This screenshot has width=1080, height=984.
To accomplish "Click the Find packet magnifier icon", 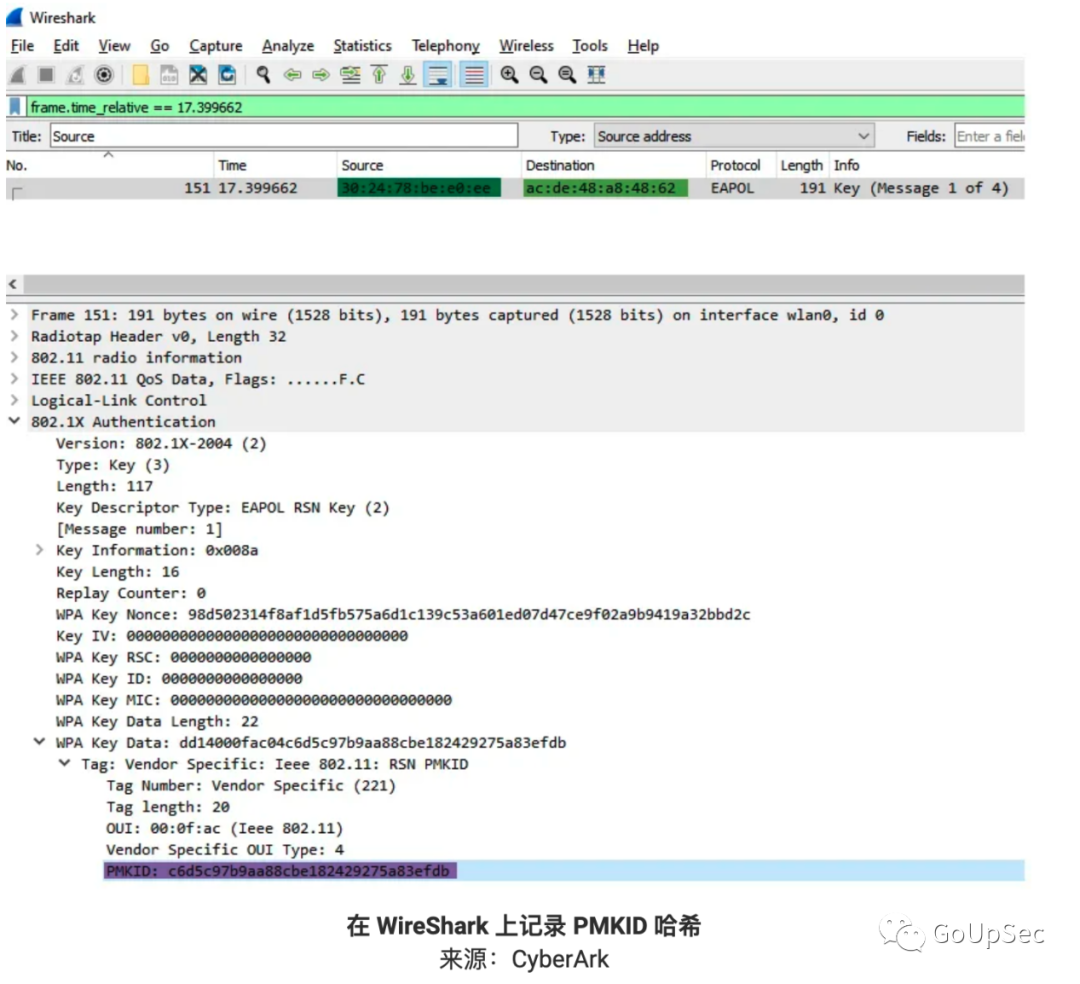I will [263, 74].
